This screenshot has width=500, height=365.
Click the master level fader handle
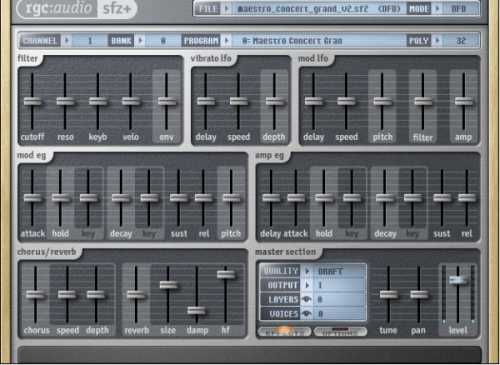[x=458, y=280]
